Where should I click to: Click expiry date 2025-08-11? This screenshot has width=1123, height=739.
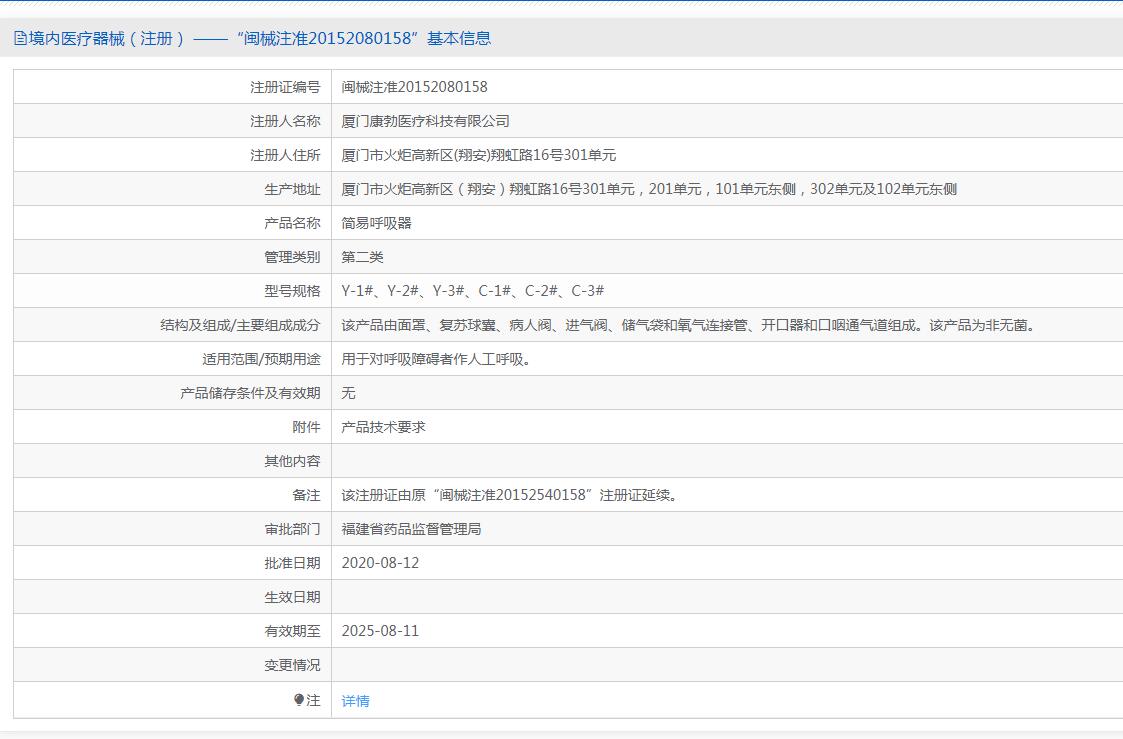coord(380,631)
